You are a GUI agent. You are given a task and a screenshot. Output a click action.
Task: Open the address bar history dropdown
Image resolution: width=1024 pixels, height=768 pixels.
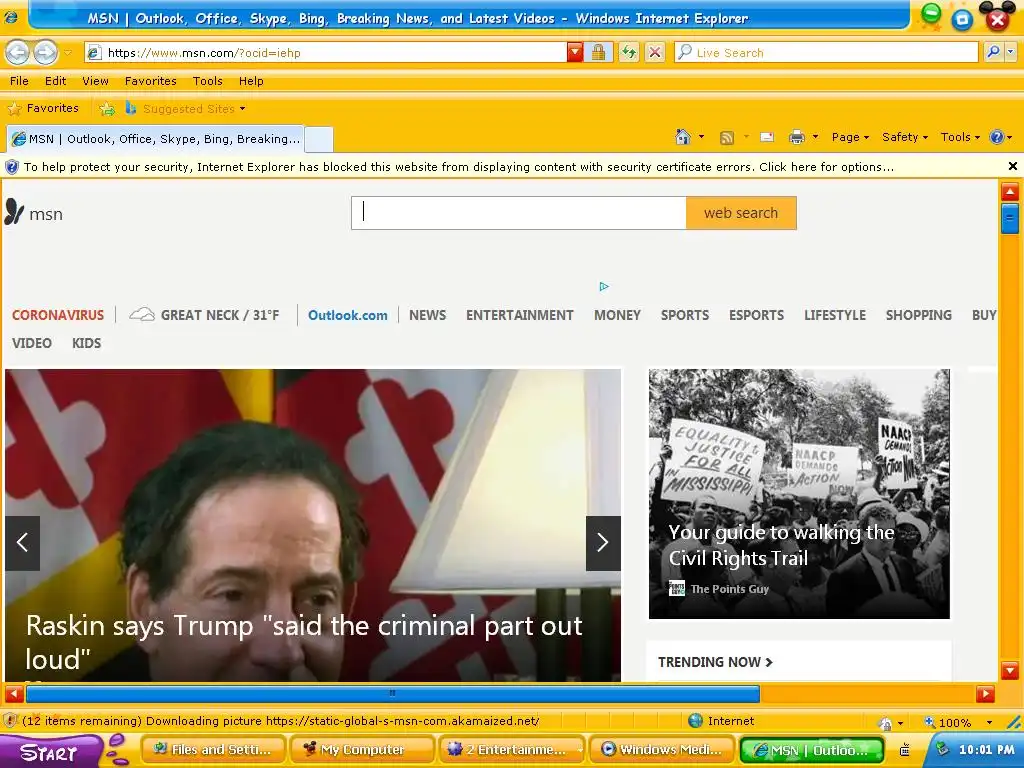point(575,53)
